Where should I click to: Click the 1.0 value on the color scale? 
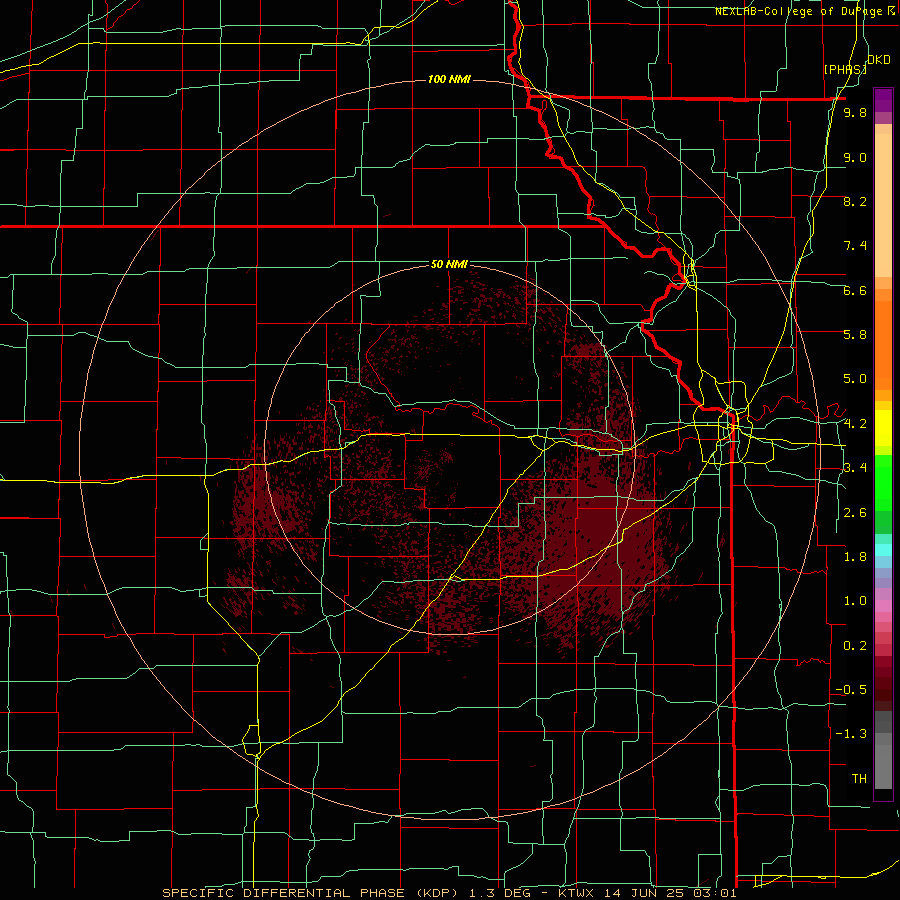pyautogui.click(x=855, y=601)
